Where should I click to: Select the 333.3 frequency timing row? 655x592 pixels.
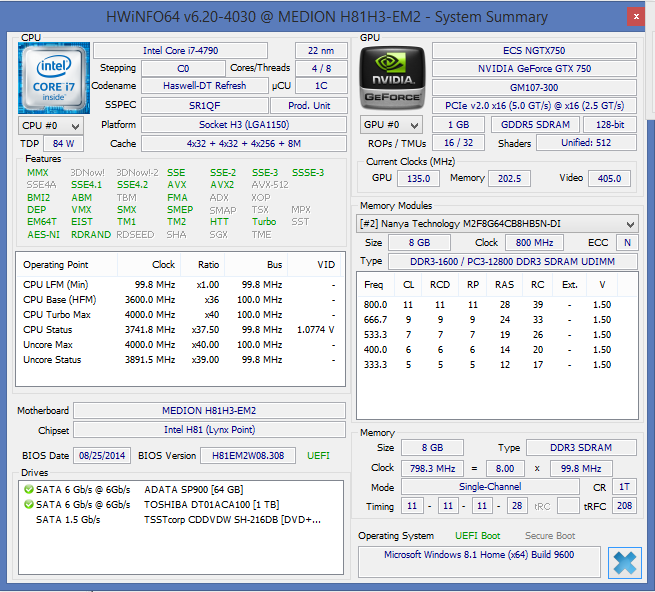[497, 365]
